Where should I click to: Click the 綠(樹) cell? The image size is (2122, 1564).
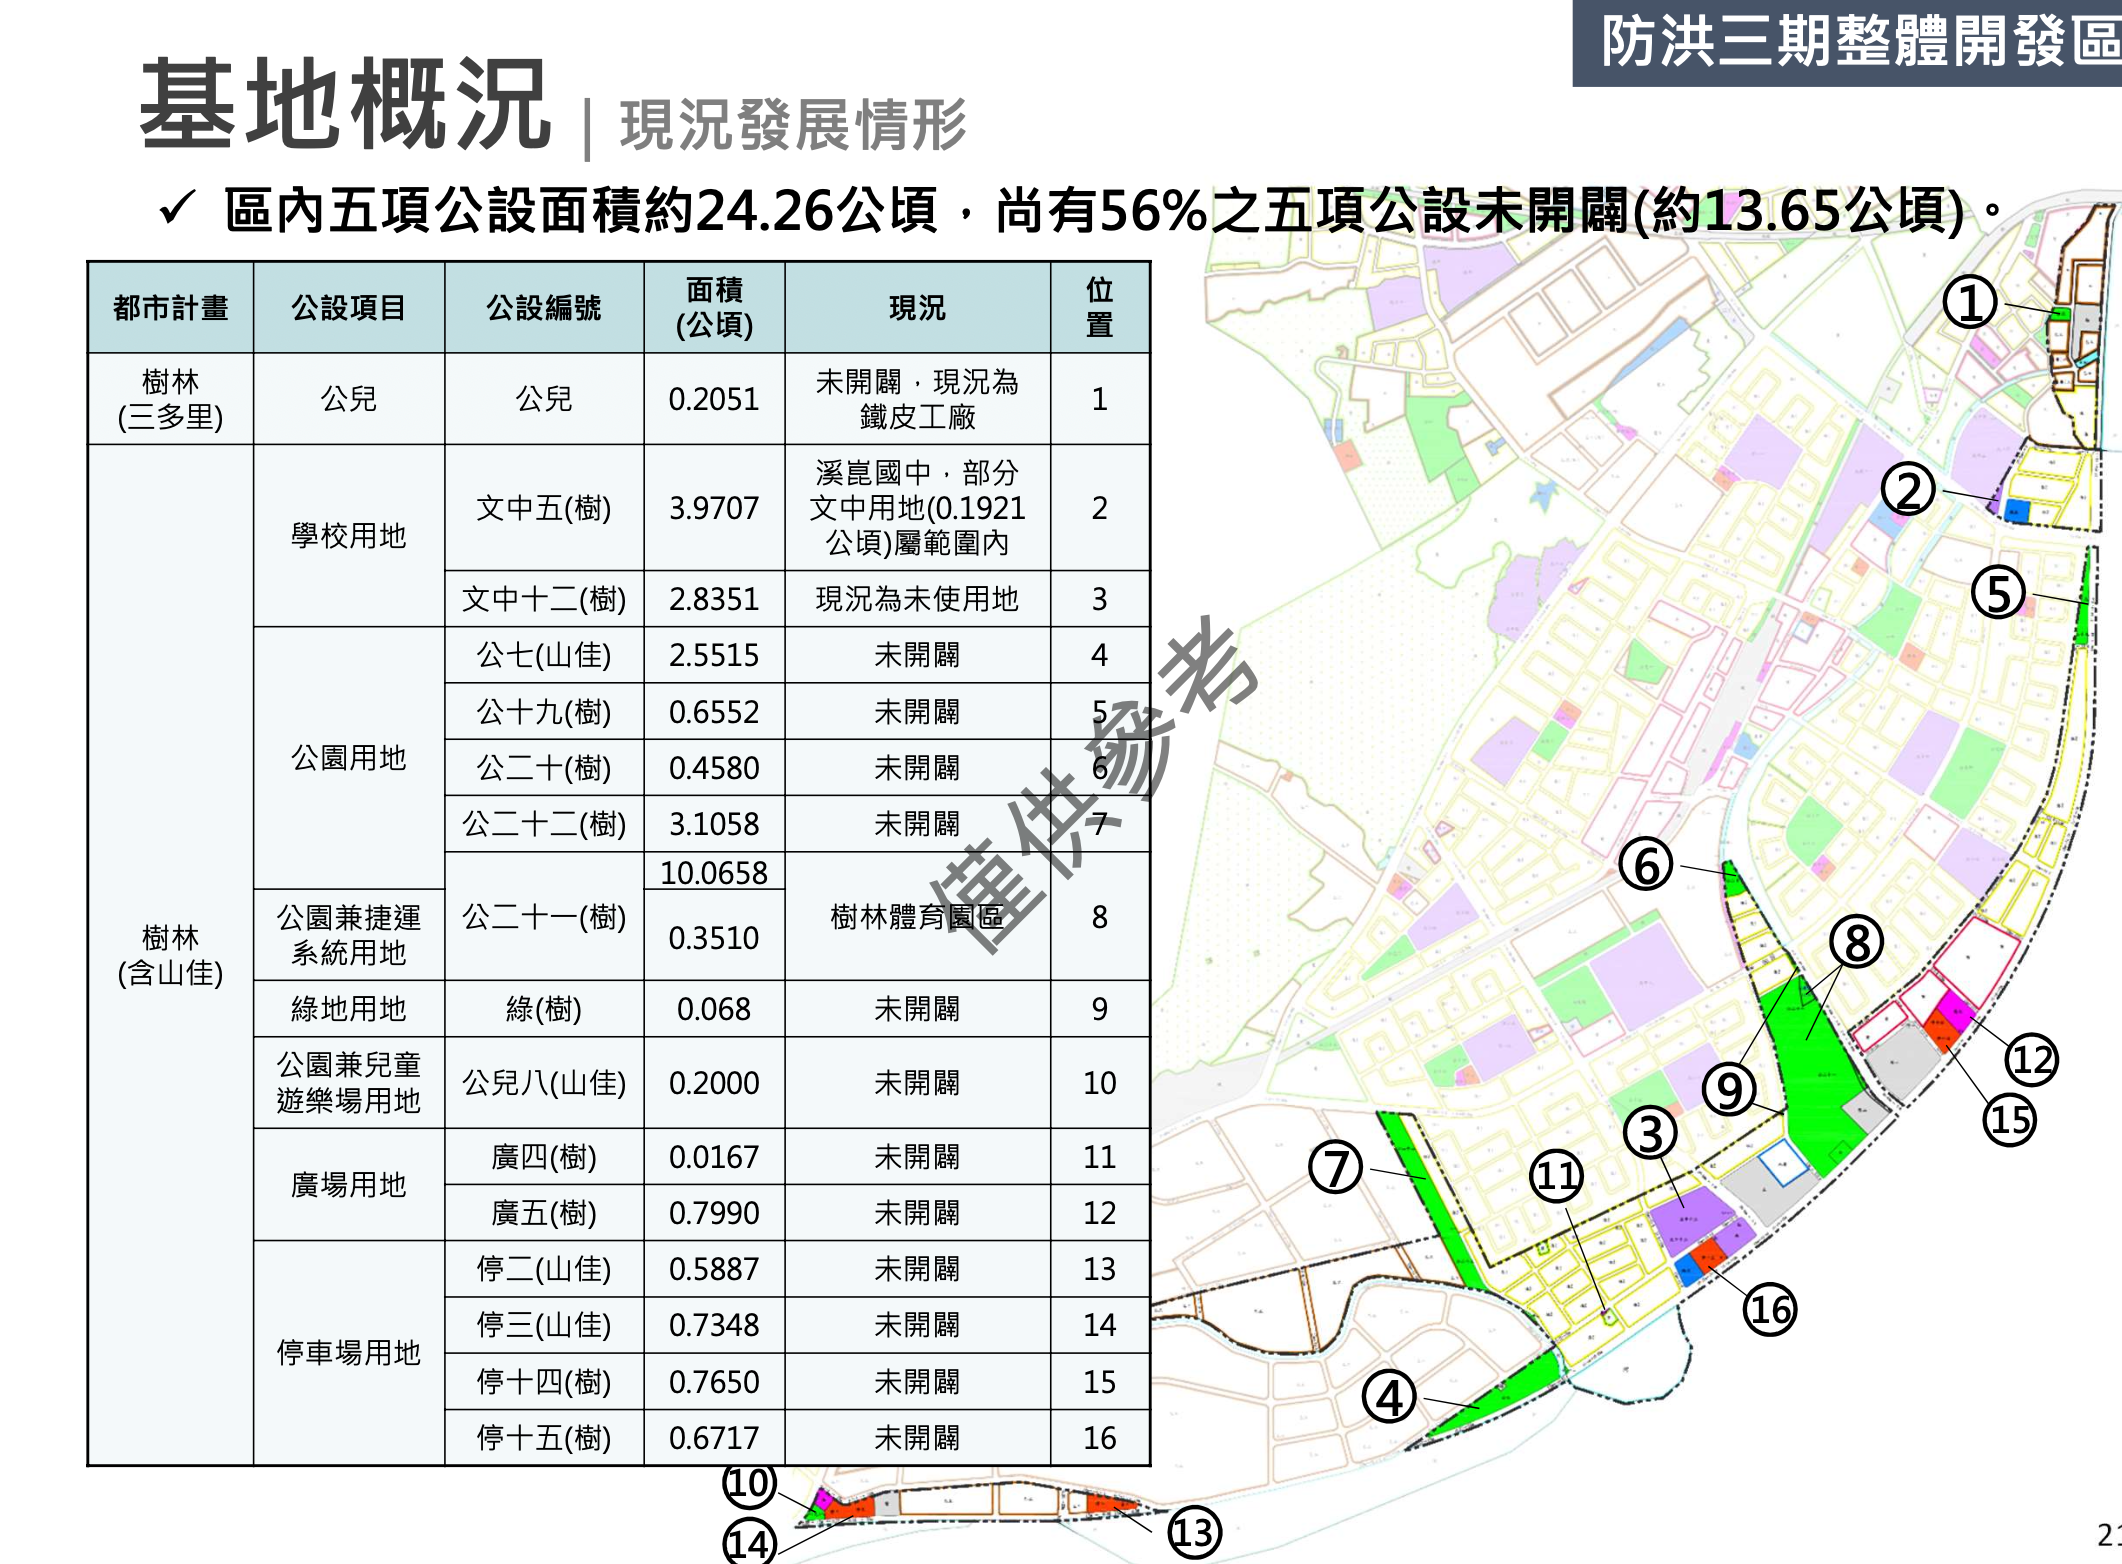point(544,1009)
